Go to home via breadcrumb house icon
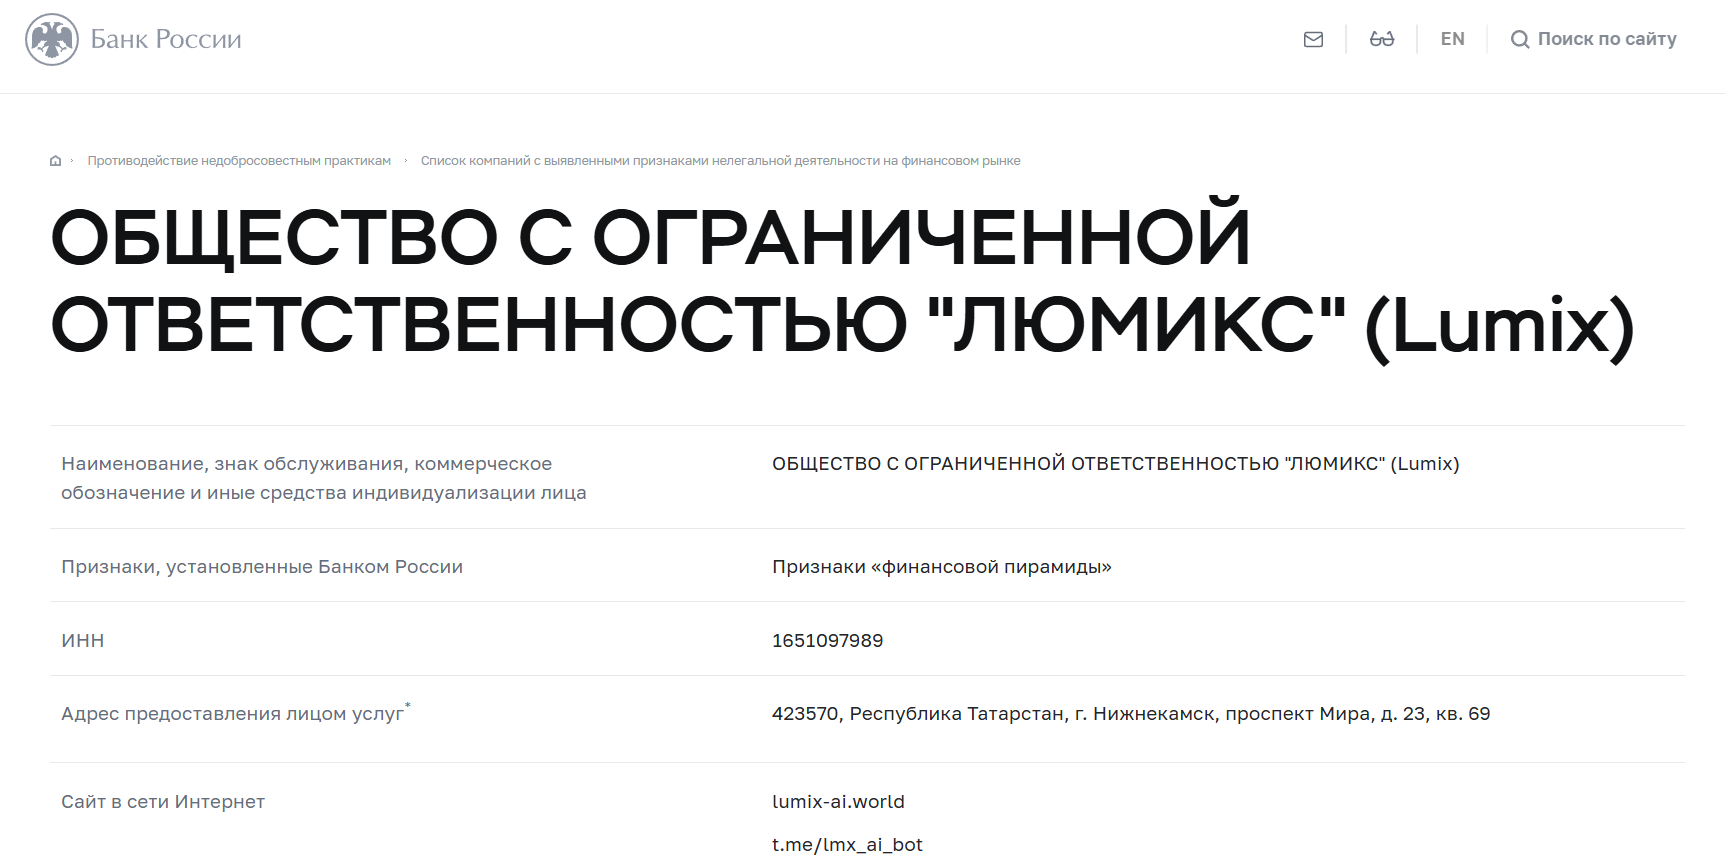Image resolution: width=1725 pixels, height=862 pixels. click(x=56, y=161)
